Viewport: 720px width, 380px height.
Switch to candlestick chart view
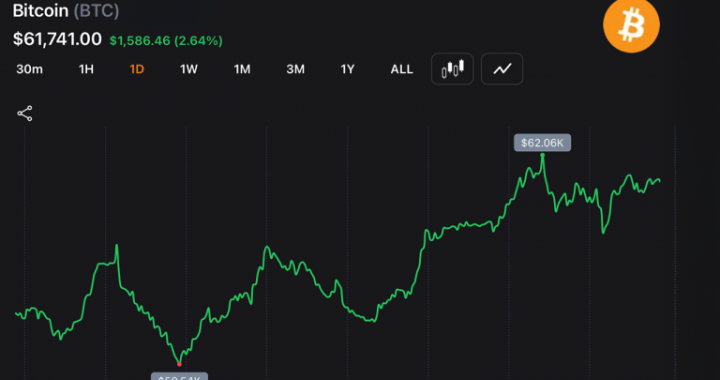452,69
